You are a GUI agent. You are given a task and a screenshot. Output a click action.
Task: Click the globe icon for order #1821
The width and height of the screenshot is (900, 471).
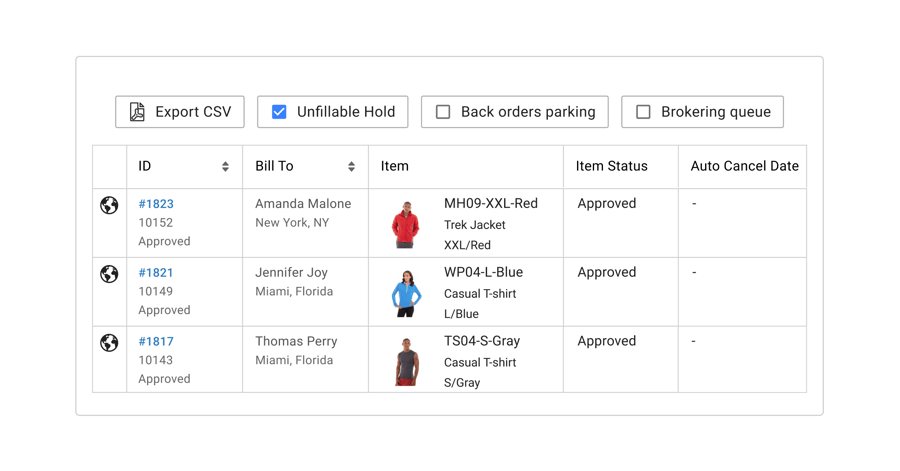[110, 274]
